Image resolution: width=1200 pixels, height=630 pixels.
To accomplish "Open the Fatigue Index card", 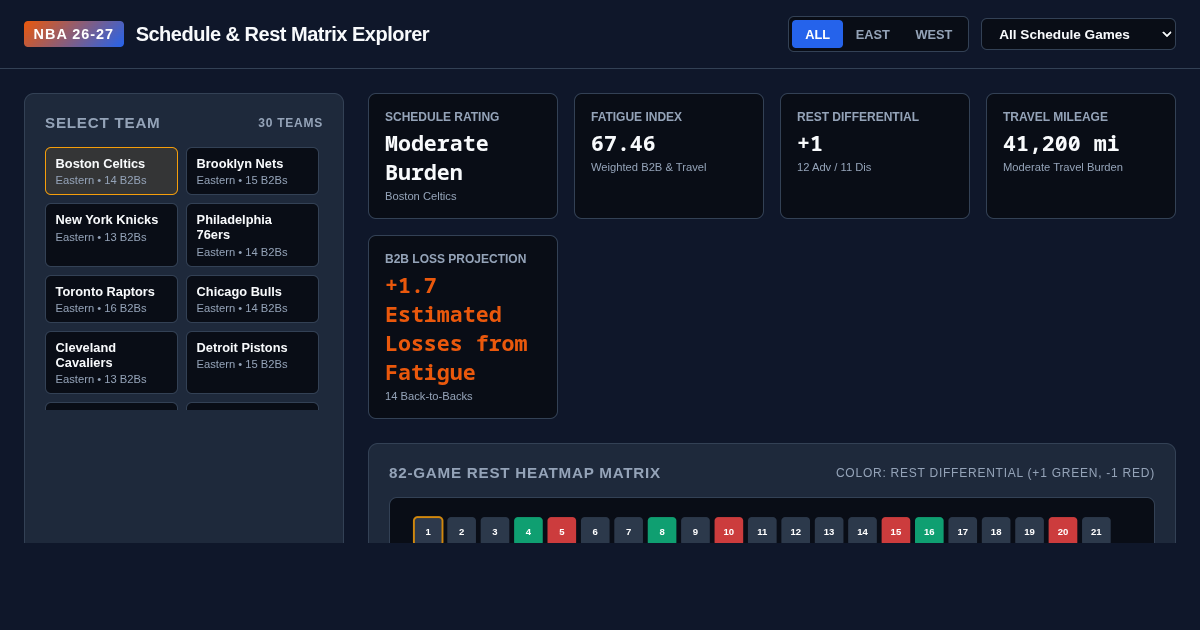I will tap(669, 156).
